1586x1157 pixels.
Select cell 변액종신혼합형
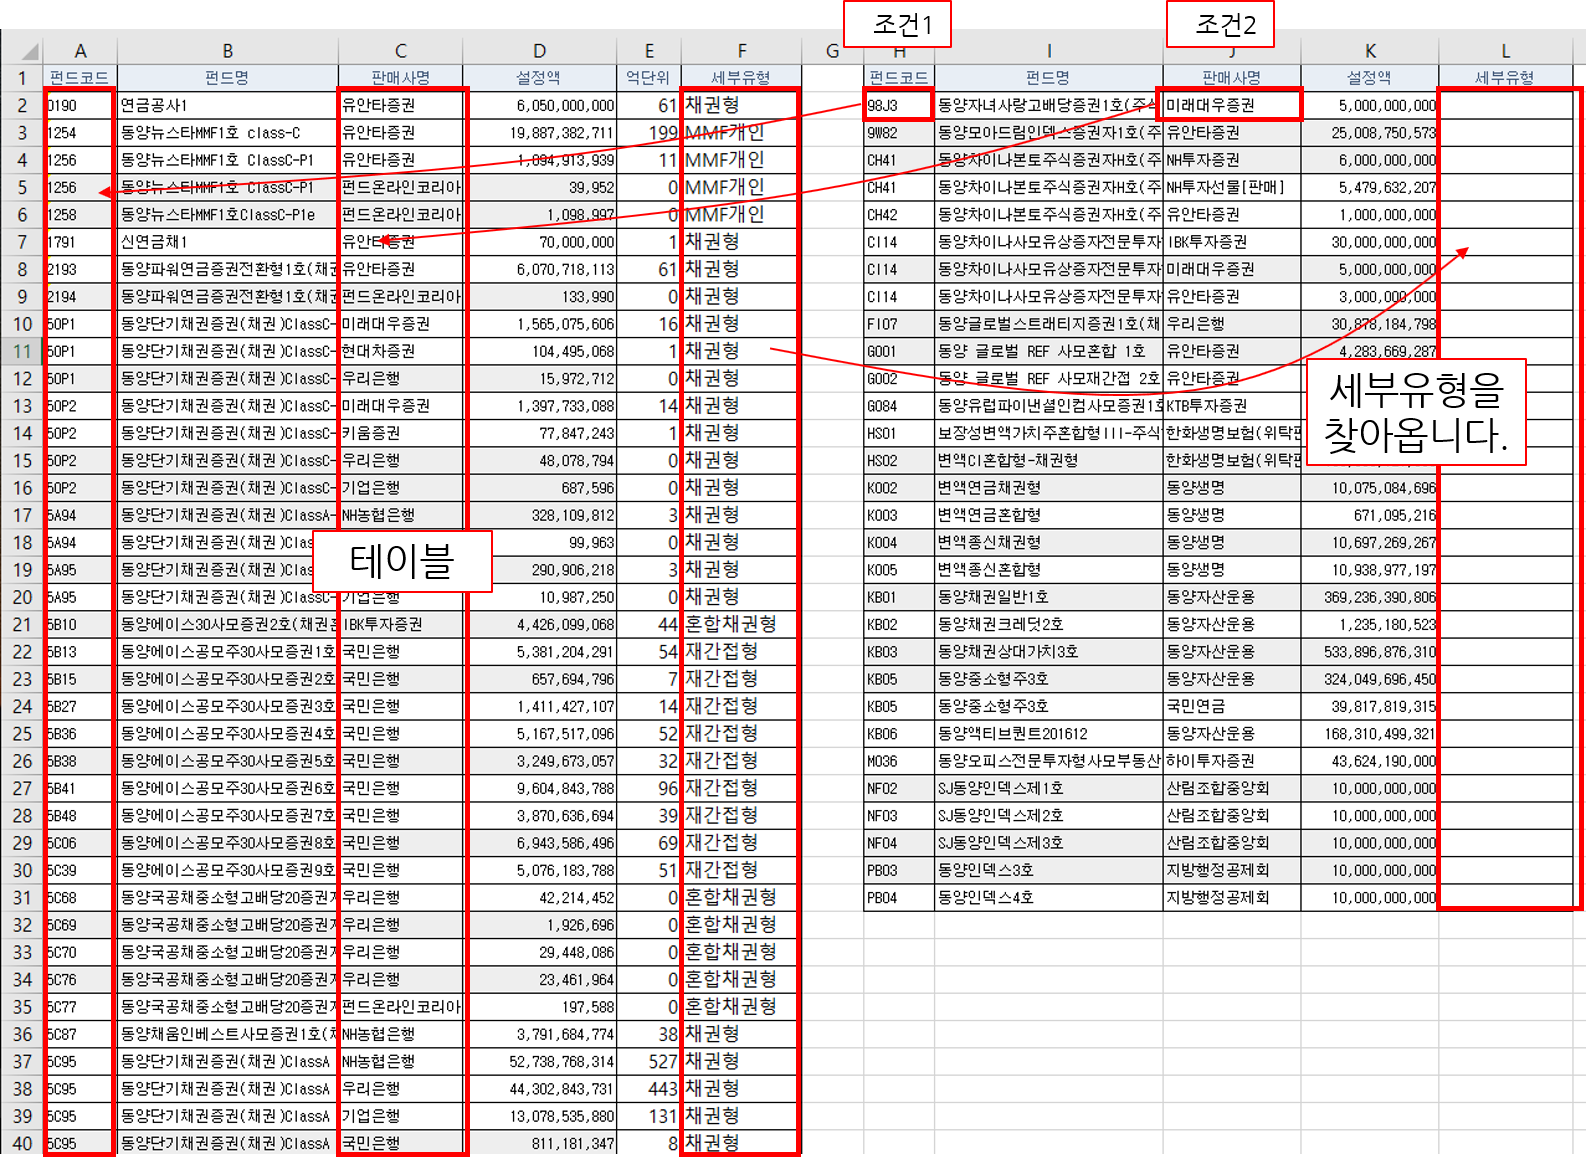pyautogui.click(x=1048, y=570)
